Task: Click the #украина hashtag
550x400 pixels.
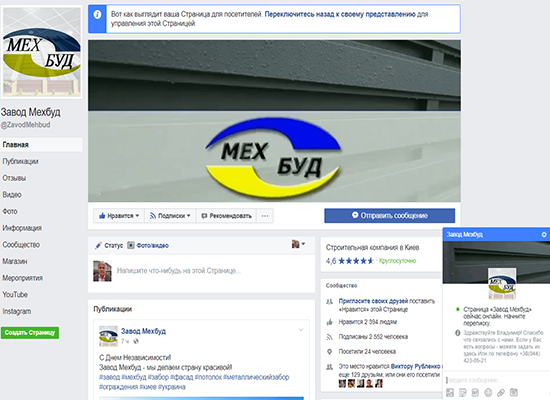Action: [x=172, y=387]
